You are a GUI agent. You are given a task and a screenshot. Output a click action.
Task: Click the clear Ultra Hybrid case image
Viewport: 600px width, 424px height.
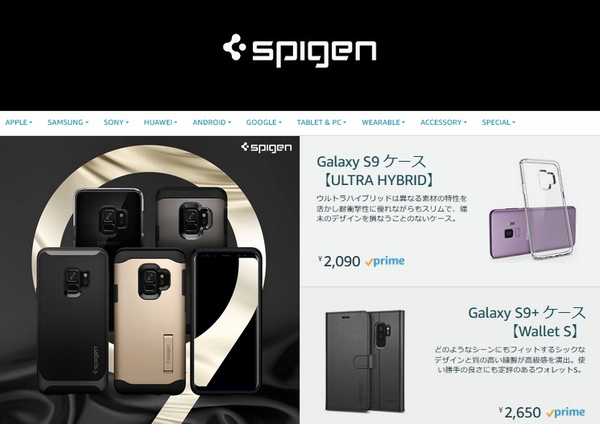[x=533, y=209]
